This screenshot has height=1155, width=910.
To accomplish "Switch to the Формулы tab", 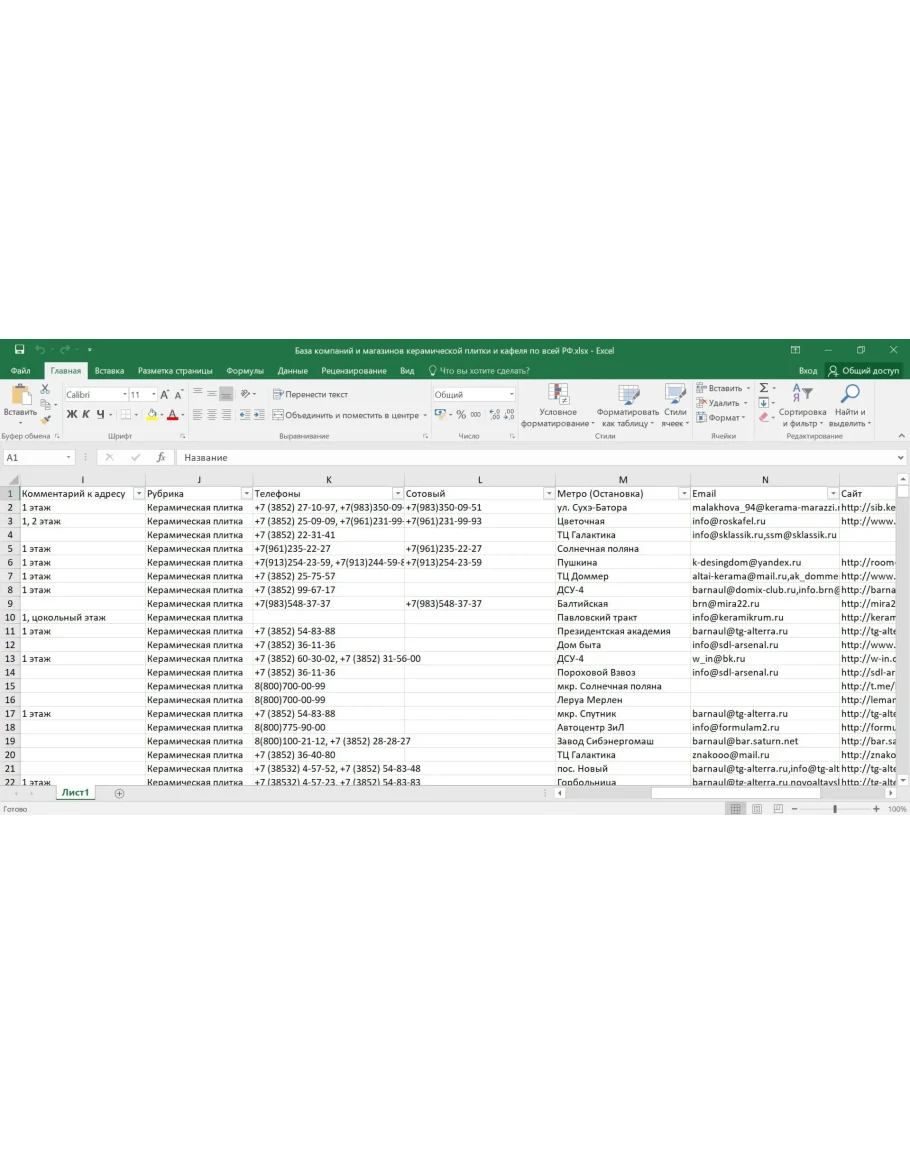I will coord(245,371).
